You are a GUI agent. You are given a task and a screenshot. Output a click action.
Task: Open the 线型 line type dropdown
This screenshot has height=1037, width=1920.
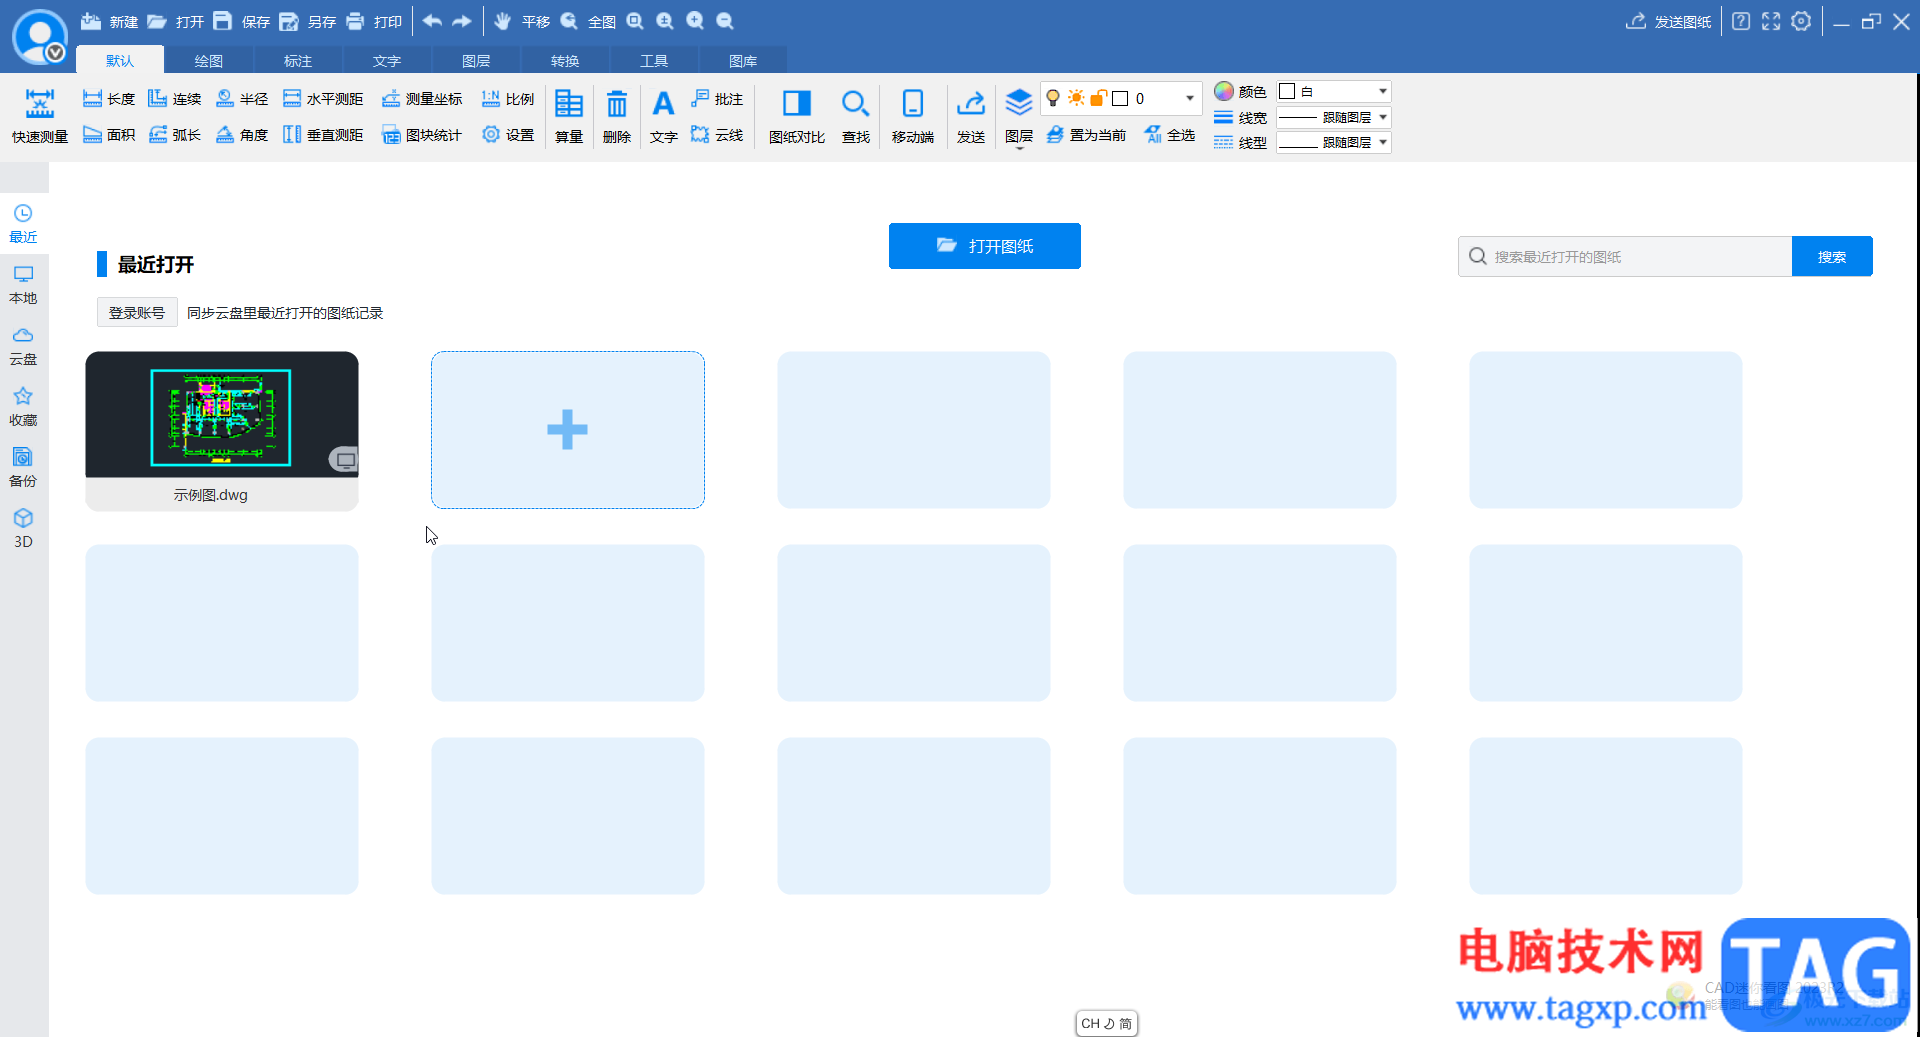1333,142
